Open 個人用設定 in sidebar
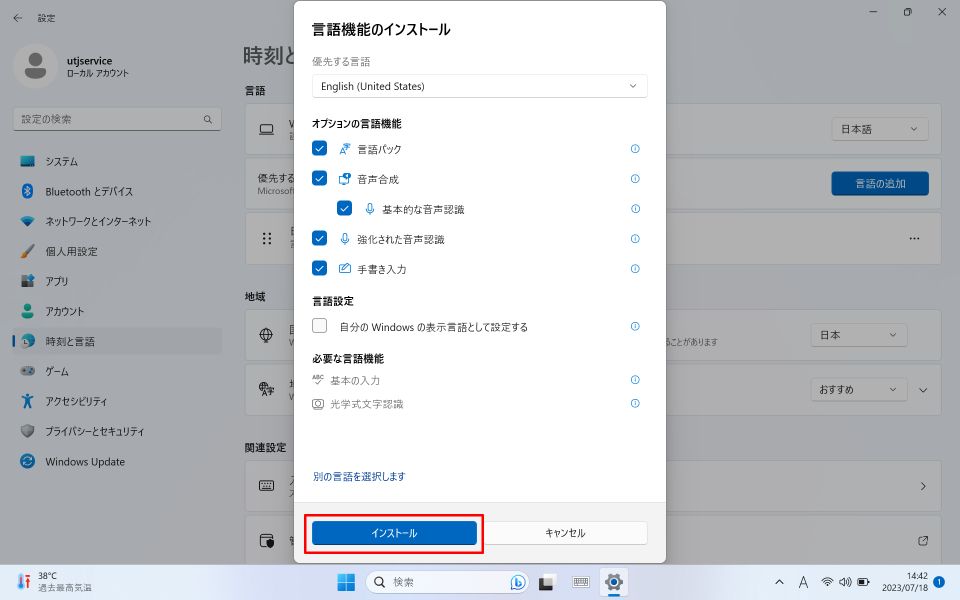The image size is (960, 600). pos(117,252)
